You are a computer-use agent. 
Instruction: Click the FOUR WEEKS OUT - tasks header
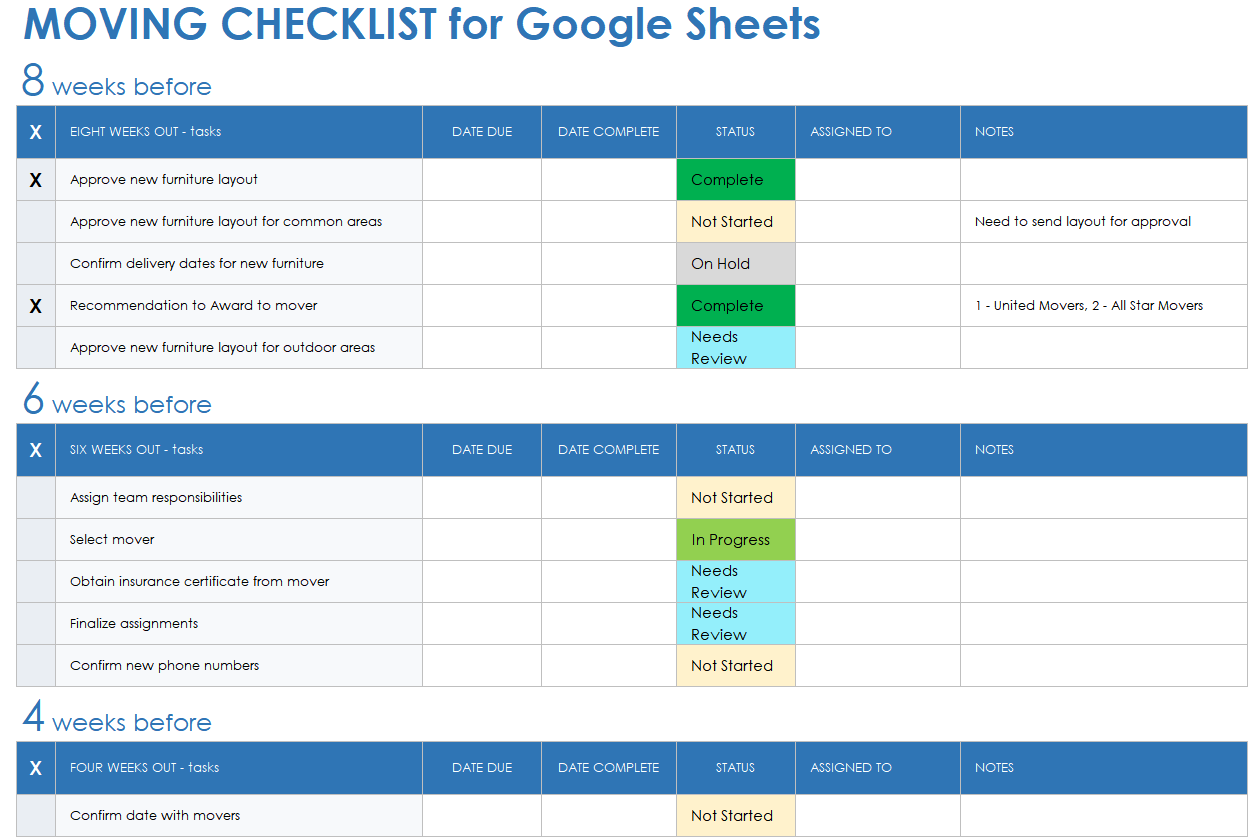[x=145, y=768]
